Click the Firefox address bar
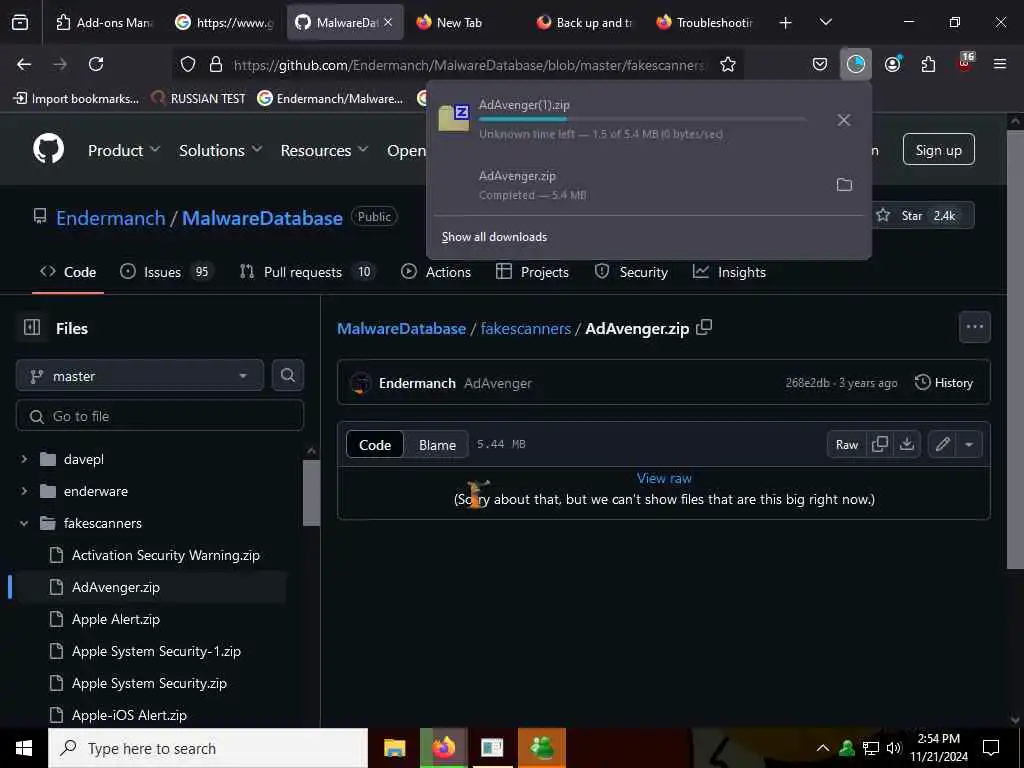 [x=469, y=65]
